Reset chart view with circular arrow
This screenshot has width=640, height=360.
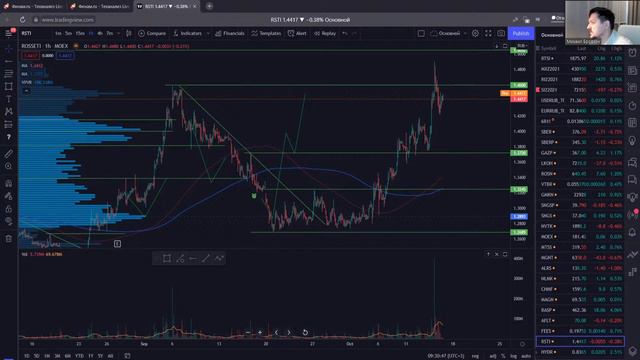pyautogui.click(x=305, y=333)
